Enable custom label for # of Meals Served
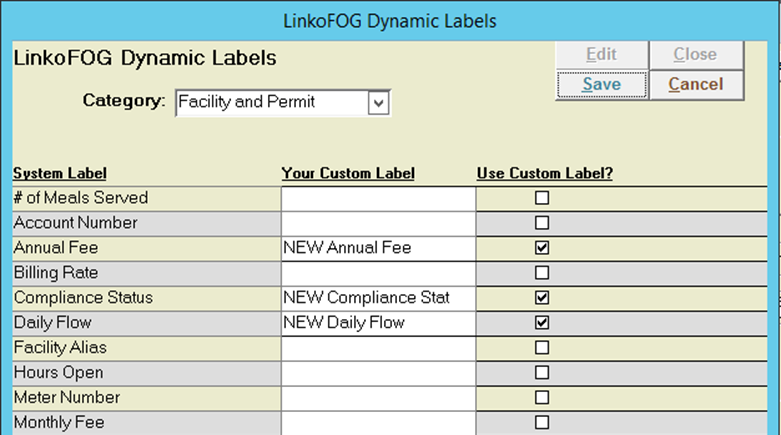Image resolution: width=781 pixels, height=435 pixels. (x=542, y=198)
